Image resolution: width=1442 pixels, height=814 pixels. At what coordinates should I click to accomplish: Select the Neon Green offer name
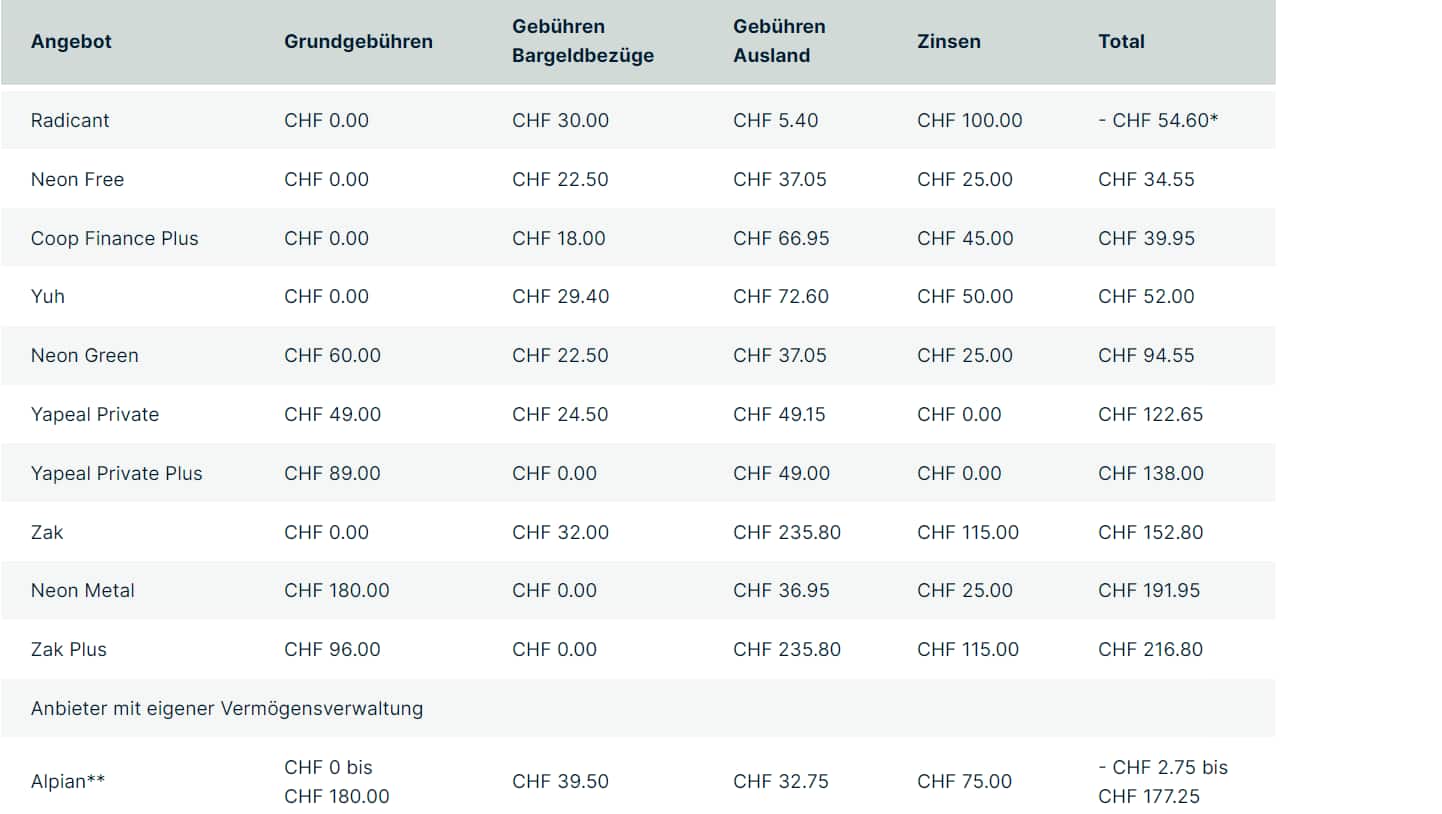tap(84, 355)
